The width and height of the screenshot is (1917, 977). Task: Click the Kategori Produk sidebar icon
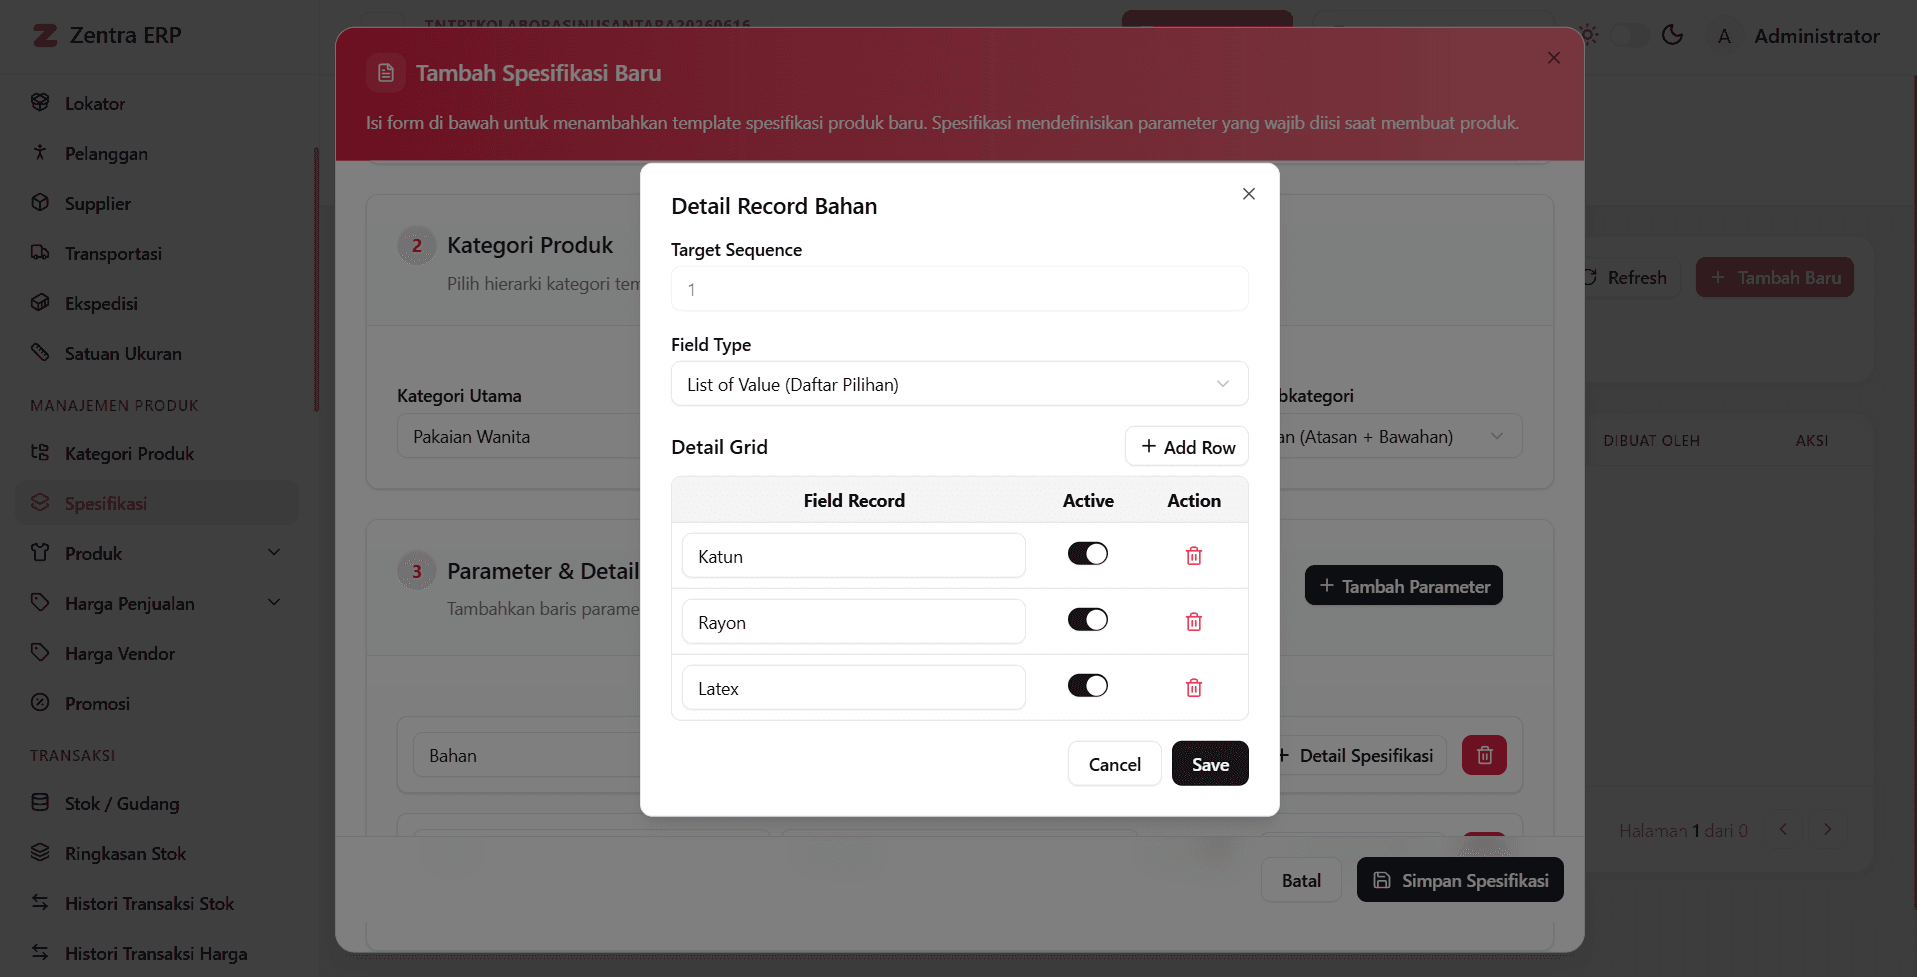[40, 452]
